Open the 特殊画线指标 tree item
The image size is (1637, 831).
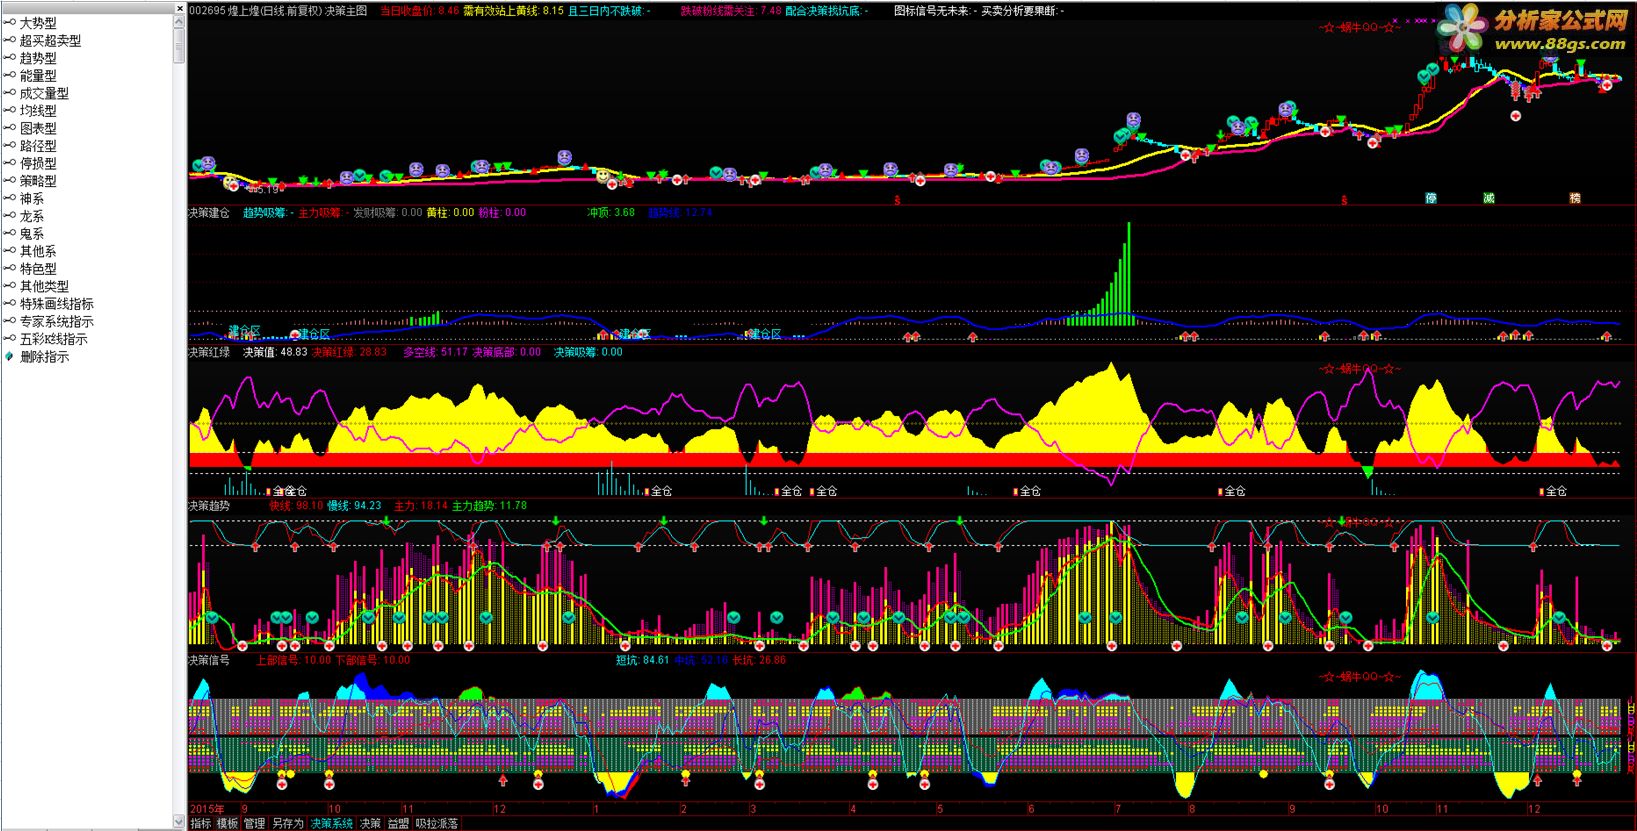(57, 304)
